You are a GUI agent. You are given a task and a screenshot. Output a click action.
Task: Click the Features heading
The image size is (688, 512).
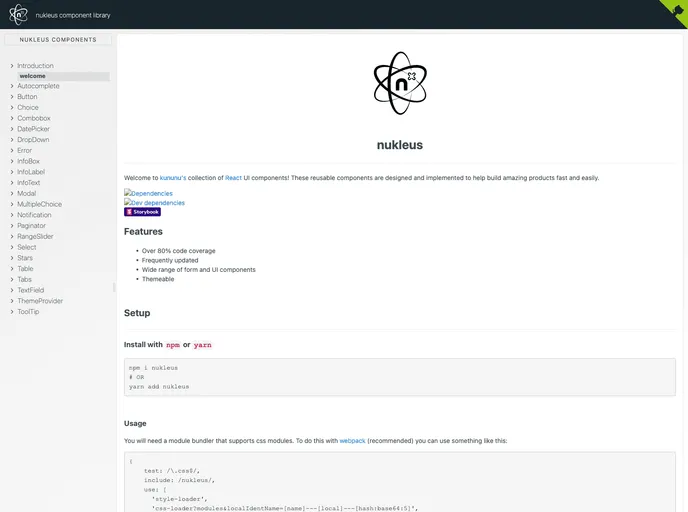pos(143,231)
